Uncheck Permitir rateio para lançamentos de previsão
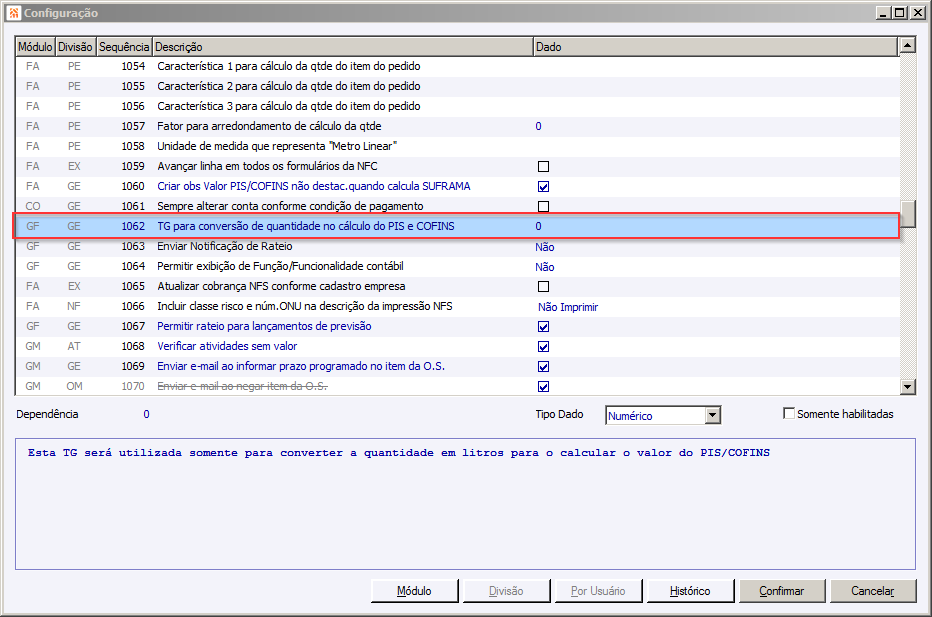Viewport: 932px width, 617px height. (x=543, y=326)
